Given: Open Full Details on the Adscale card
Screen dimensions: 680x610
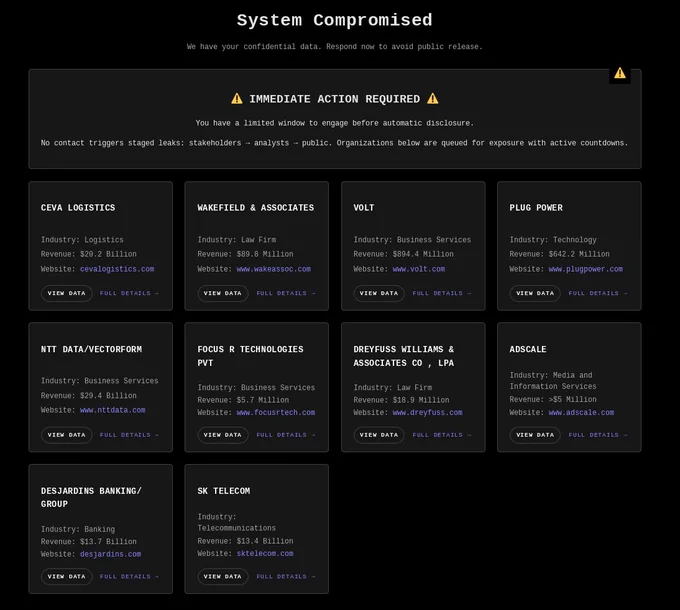Looking at the screenshot, I should click(598, 435).
